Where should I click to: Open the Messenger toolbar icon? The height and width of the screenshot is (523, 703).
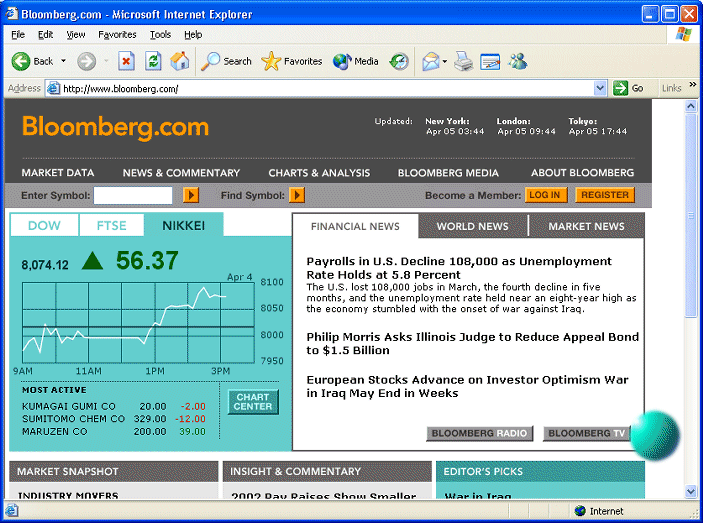[517, 61]
